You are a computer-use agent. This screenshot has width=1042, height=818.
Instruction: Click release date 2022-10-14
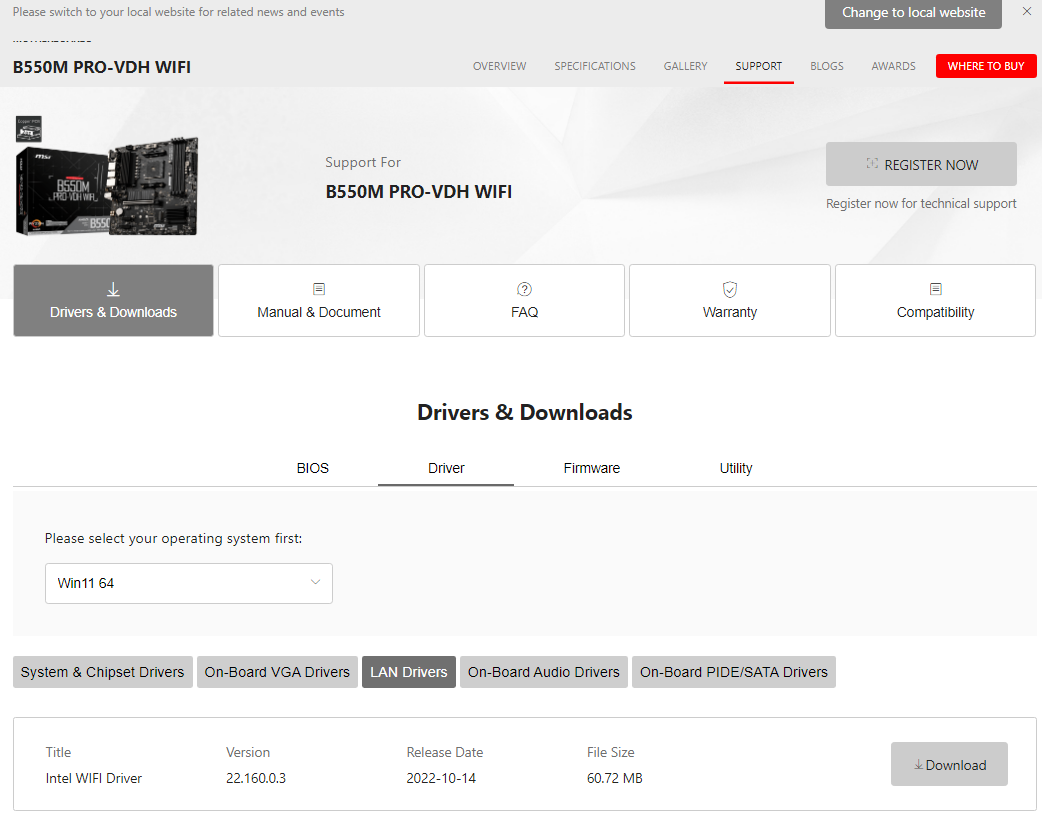441,778
